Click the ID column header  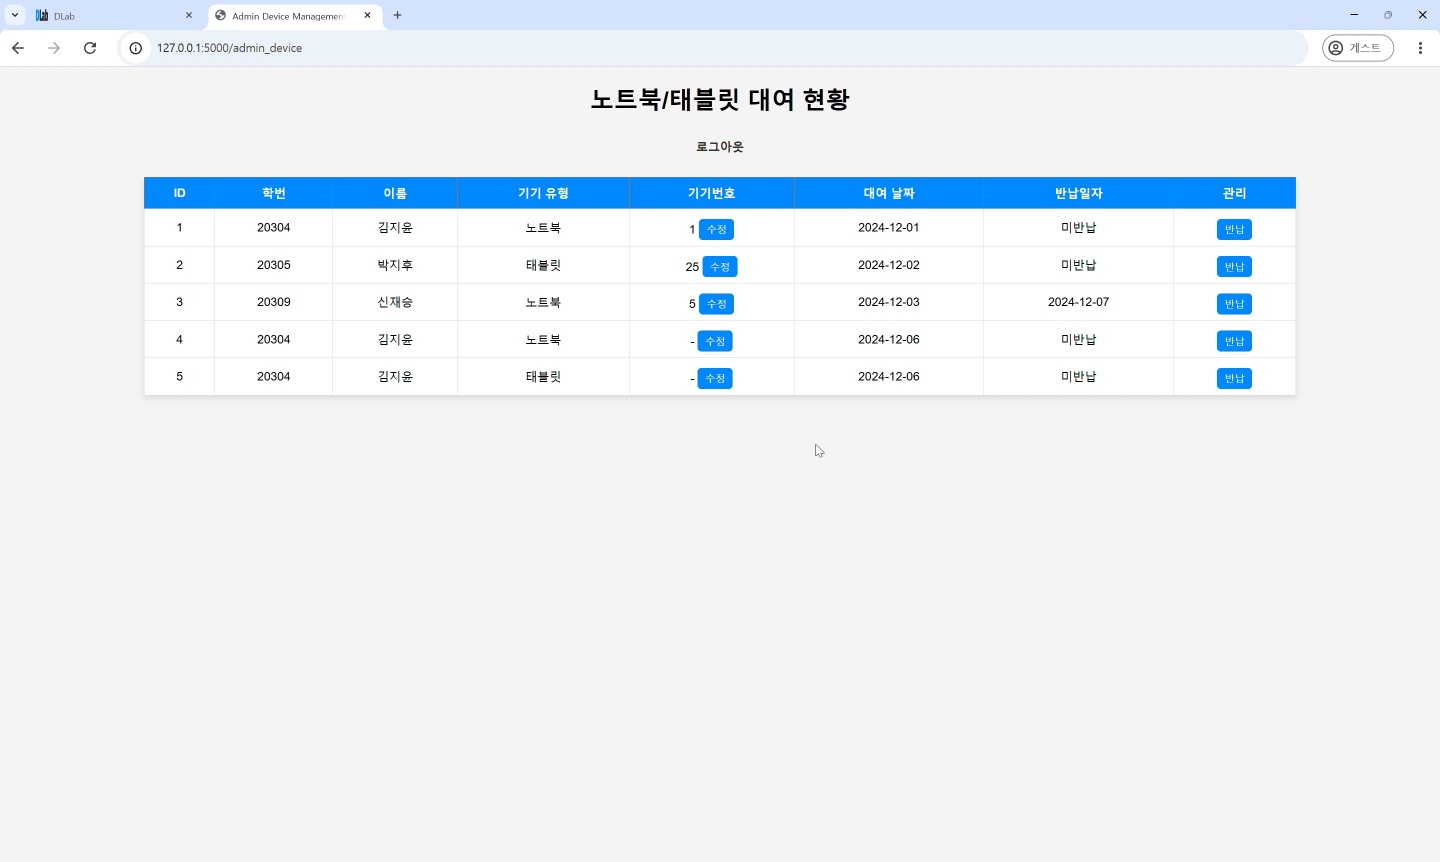point(180,193)
